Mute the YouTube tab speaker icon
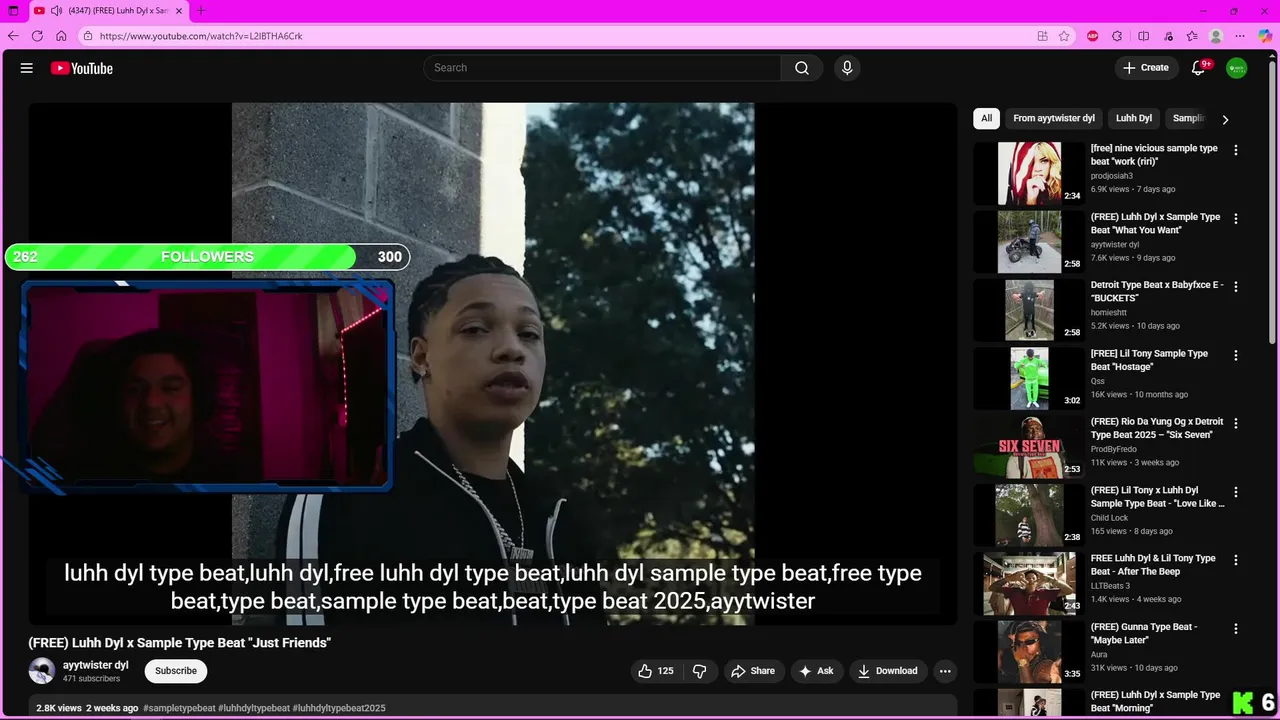 [56, 11]
